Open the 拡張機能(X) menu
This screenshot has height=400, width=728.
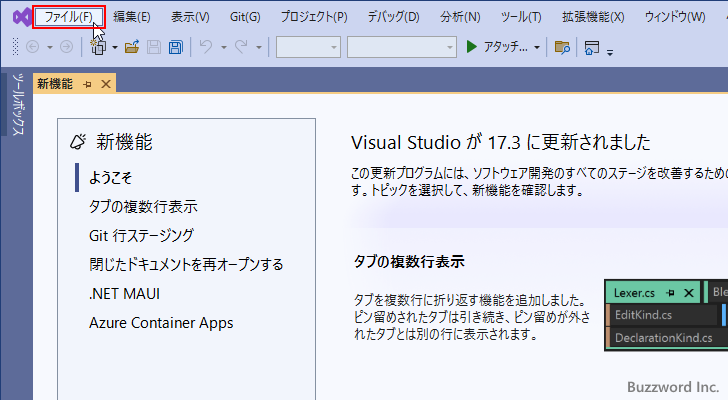click(593, 17)
